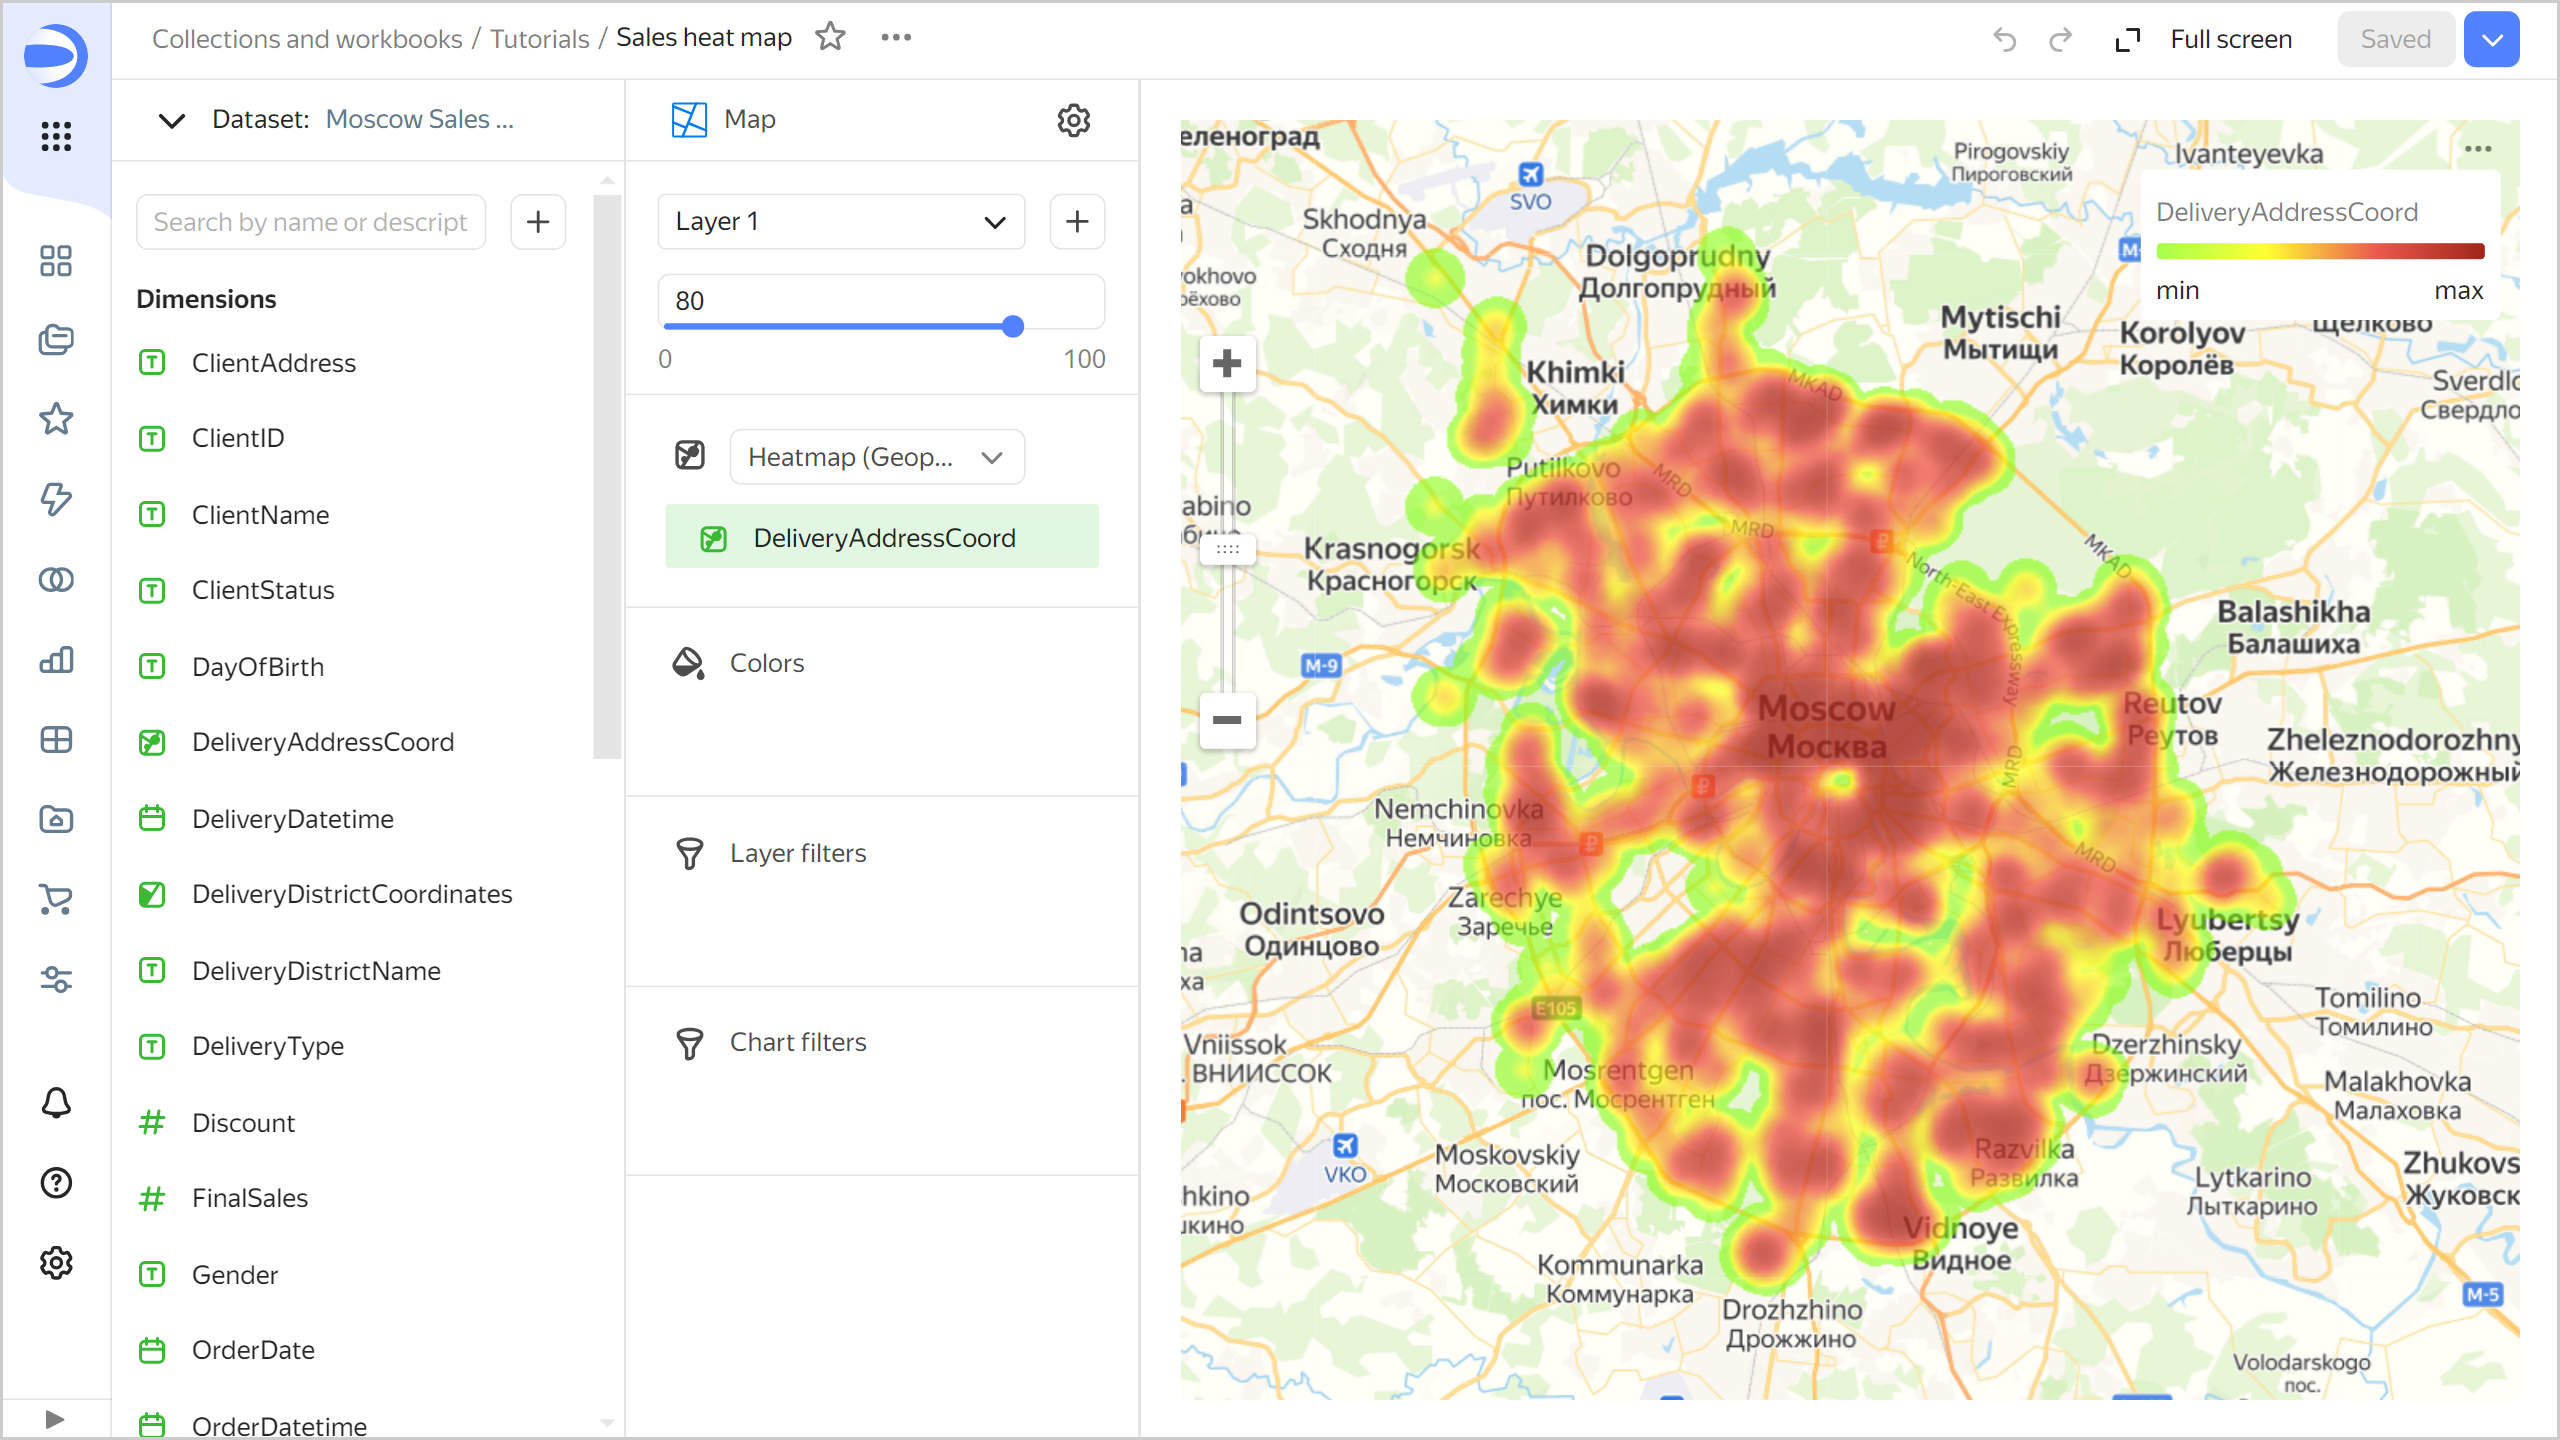
Task: Open more actions ellipsis in header
Action: [x=896, y=38]
